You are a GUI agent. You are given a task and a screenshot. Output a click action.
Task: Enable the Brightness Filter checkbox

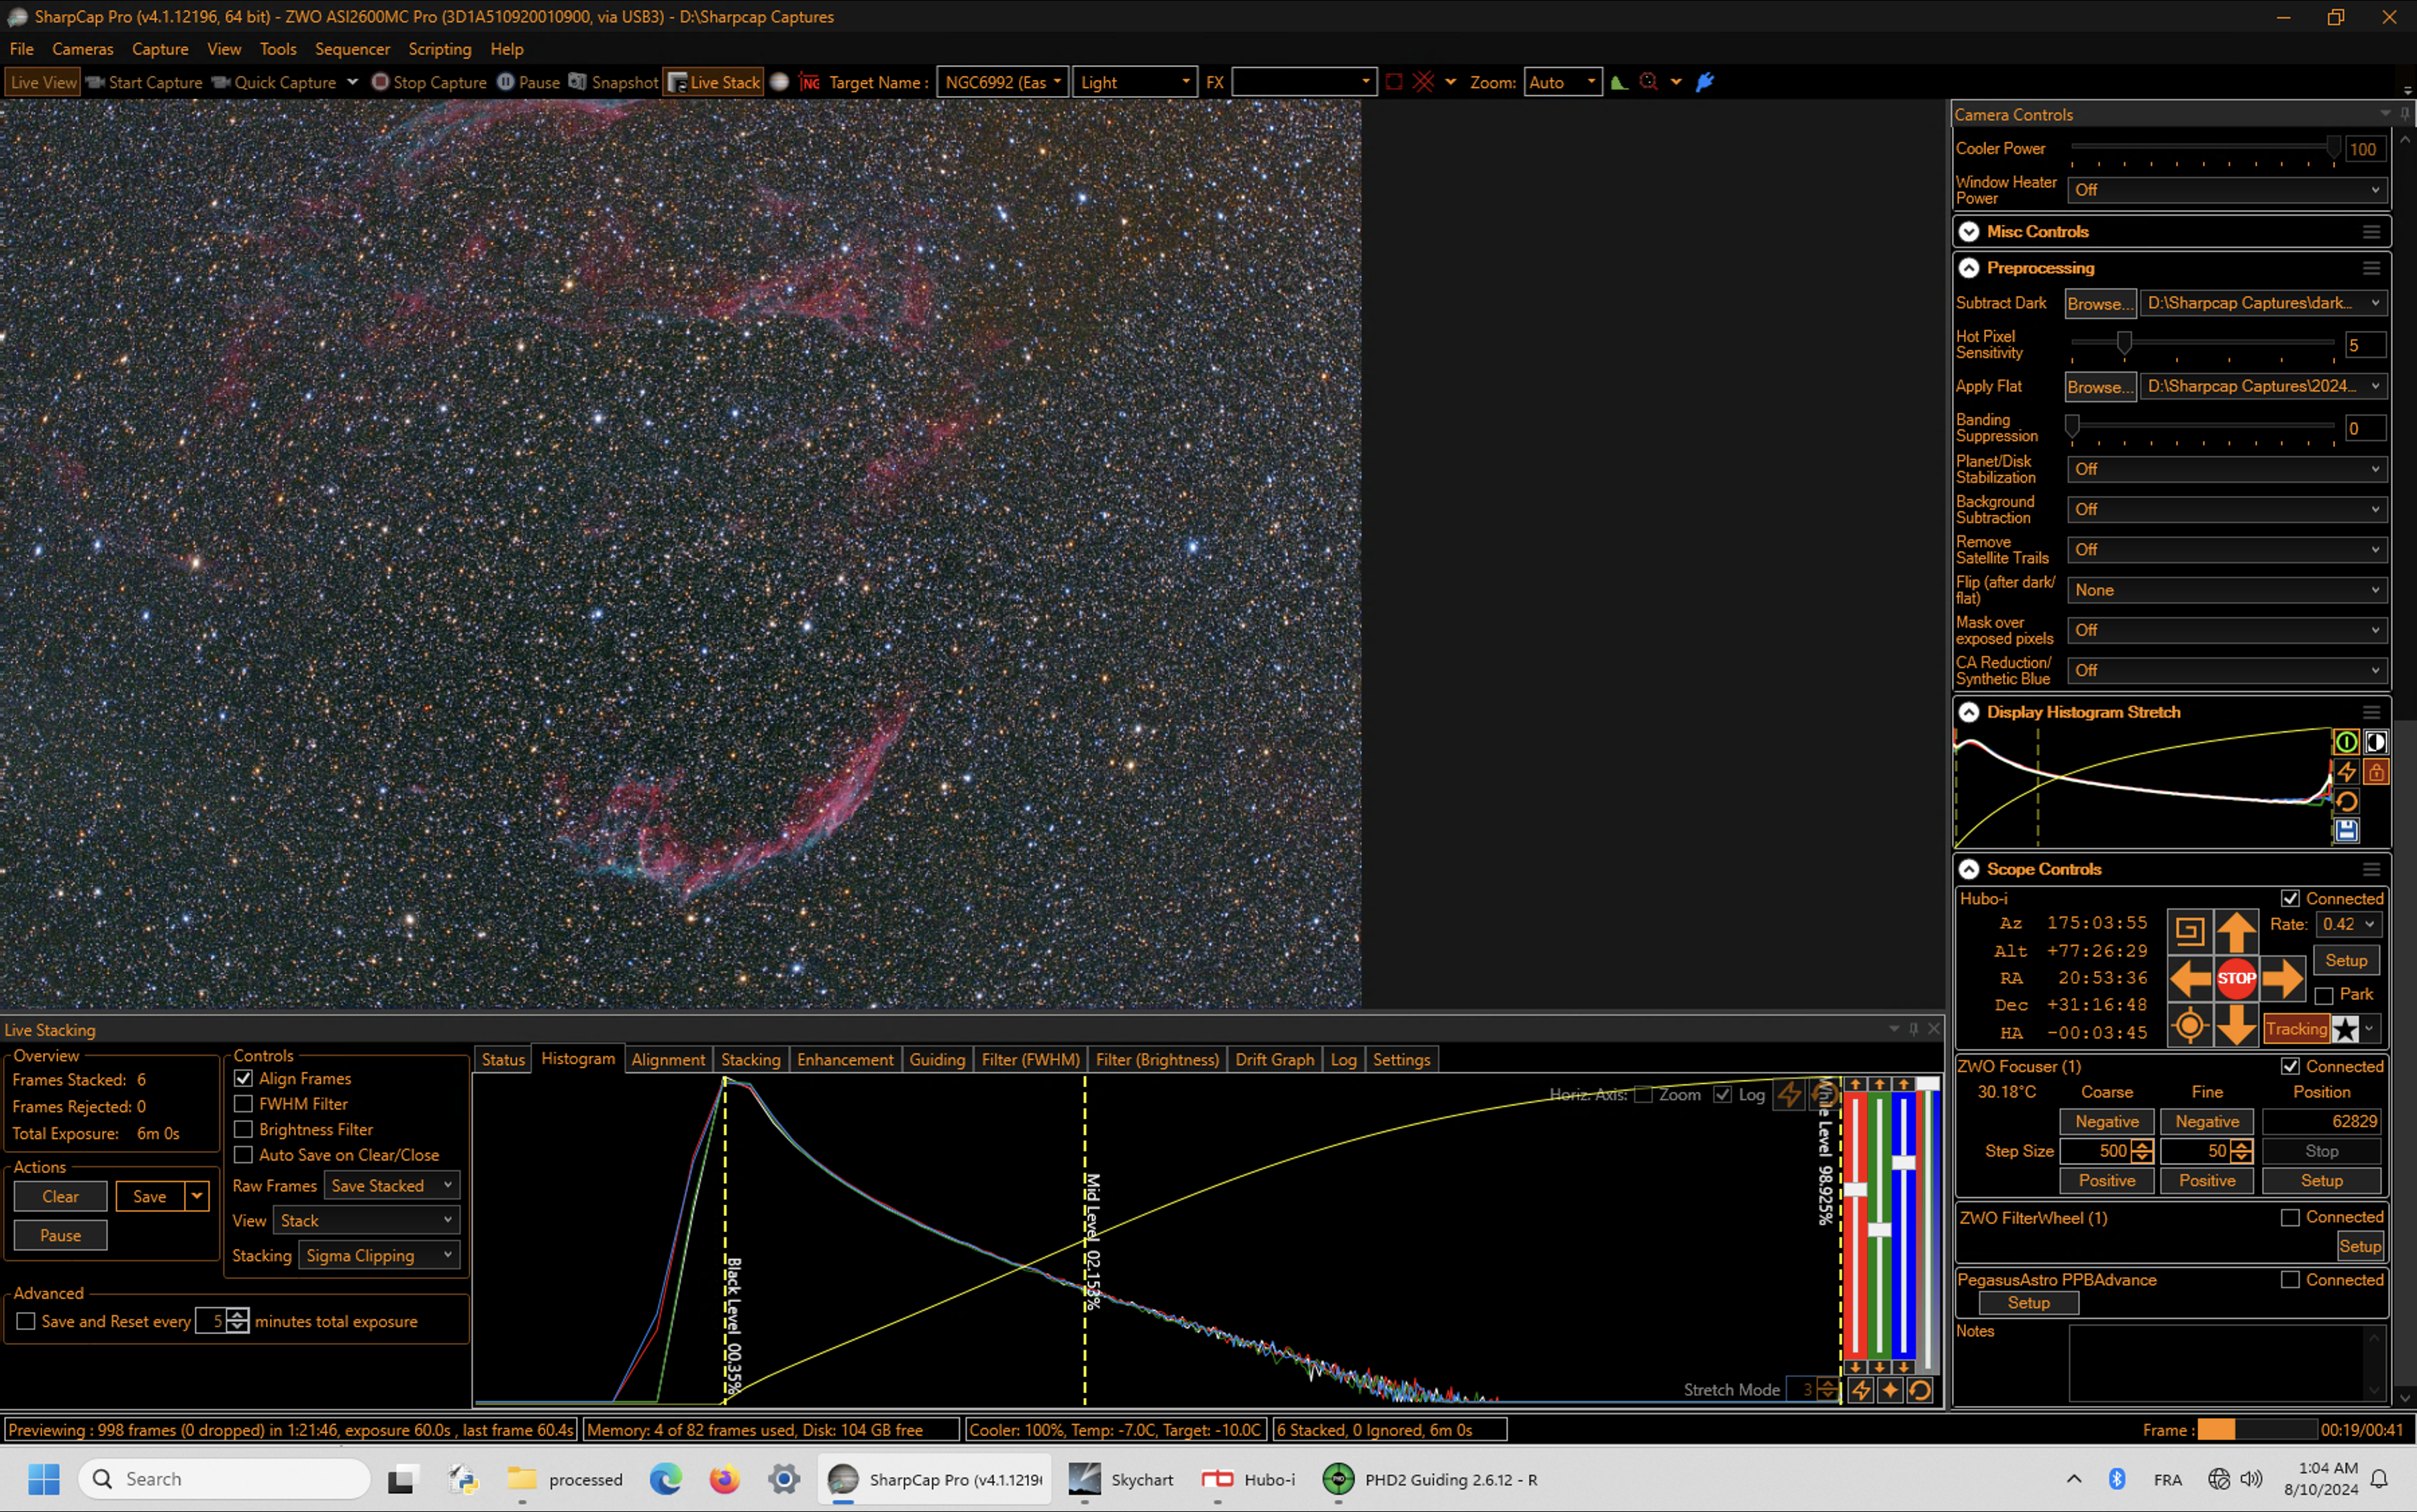(243, 1129)
